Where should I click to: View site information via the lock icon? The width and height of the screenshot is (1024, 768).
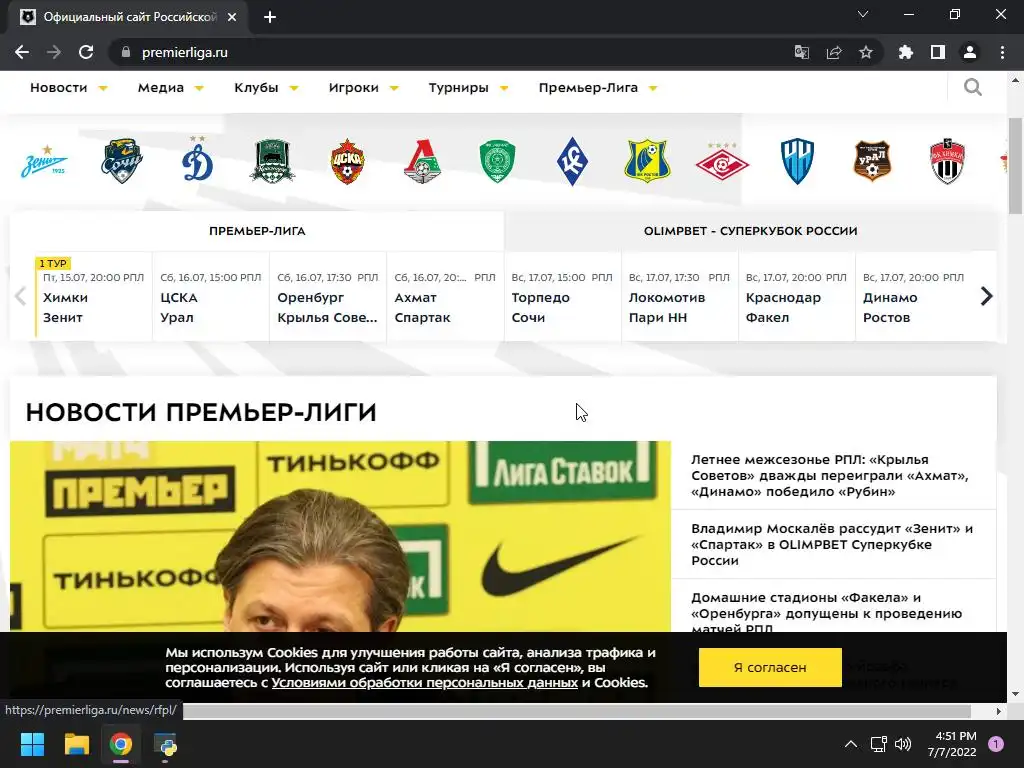(126, 52)
